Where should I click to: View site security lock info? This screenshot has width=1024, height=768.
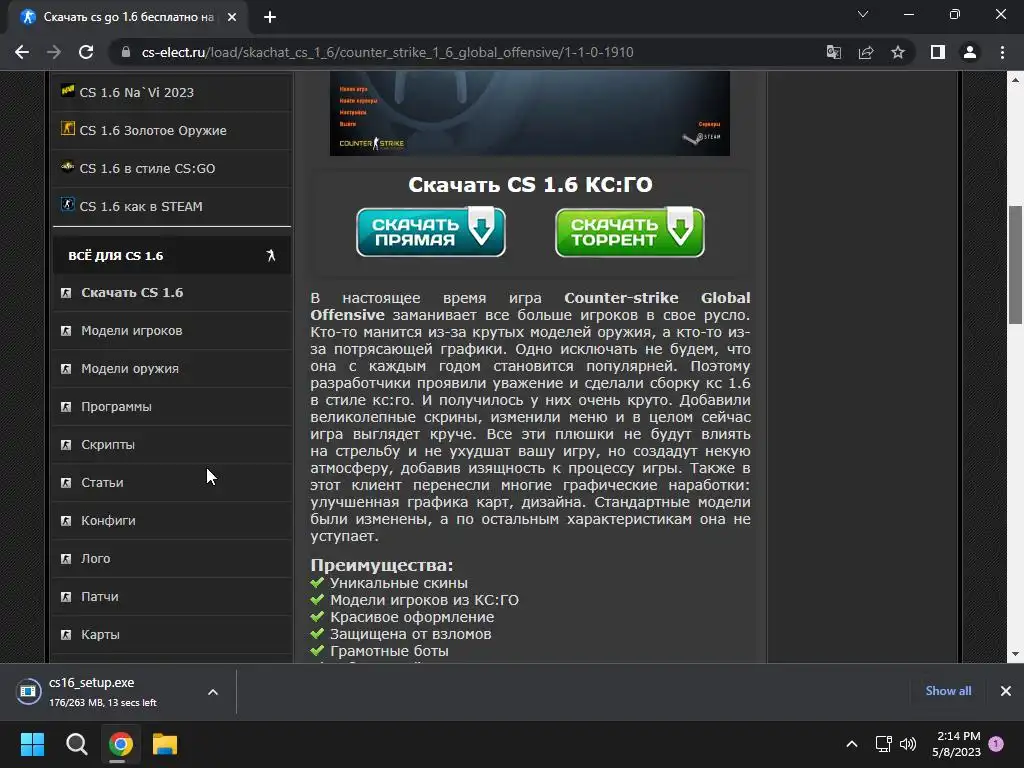tap(126, 52)
